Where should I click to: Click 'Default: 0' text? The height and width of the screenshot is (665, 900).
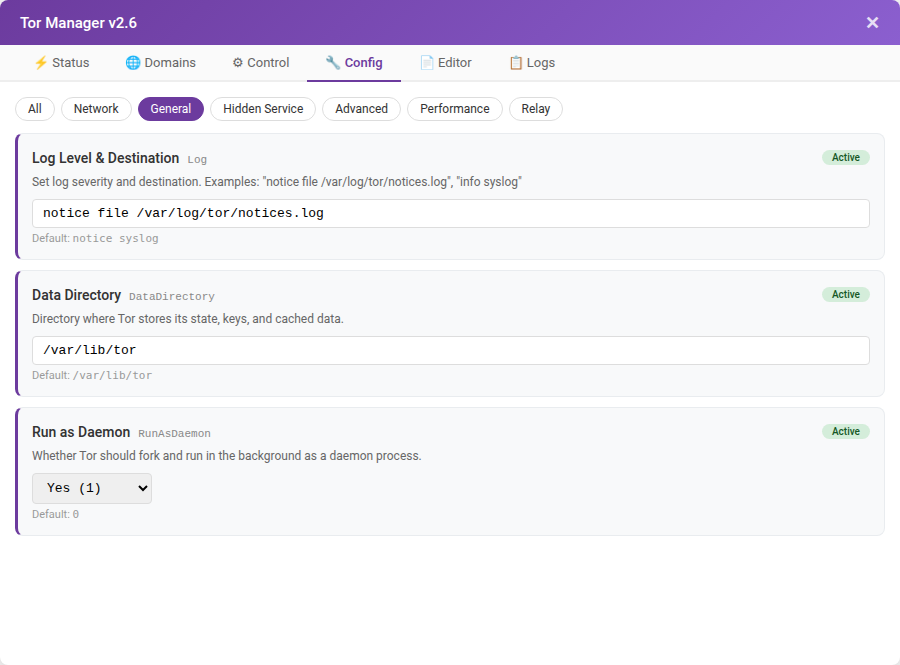(x=56, y=514)
